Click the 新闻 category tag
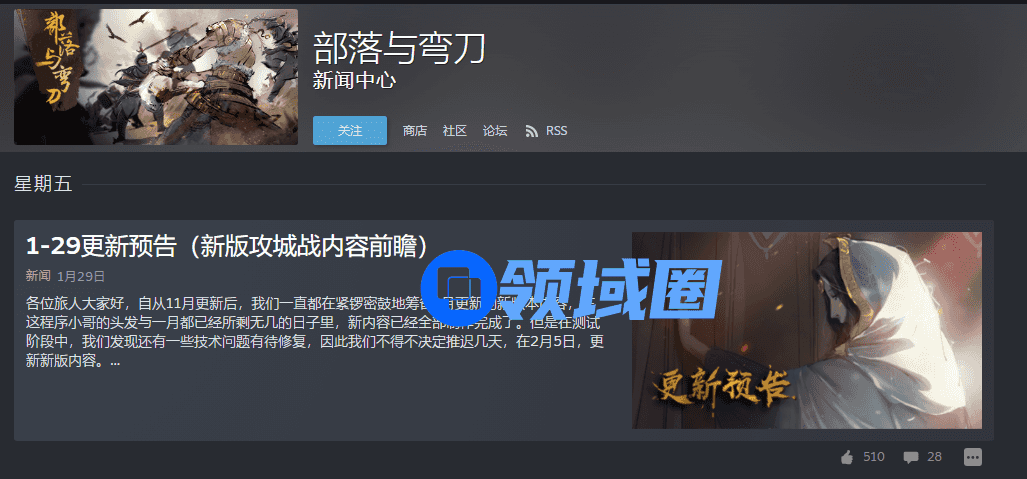 click(38, 276)
